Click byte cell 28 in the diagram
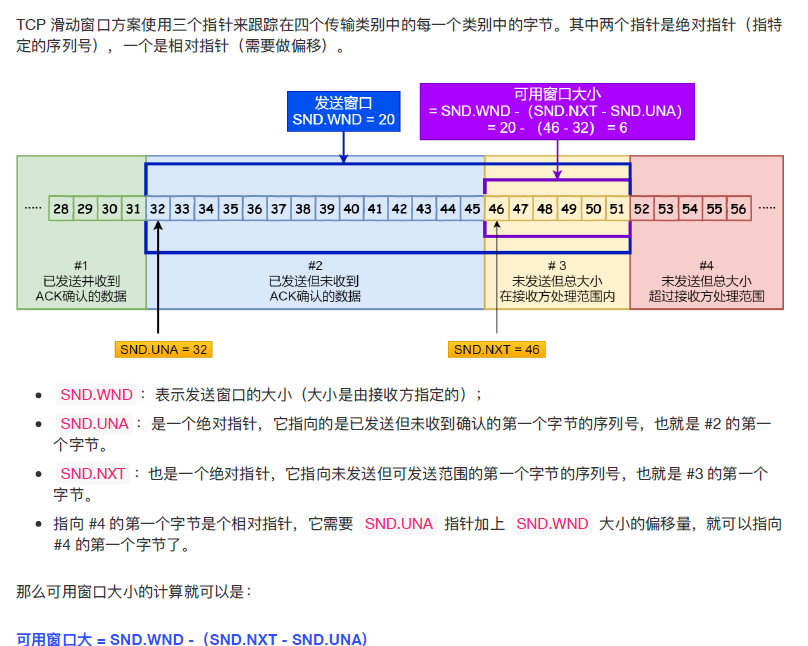Viewport: 808px width, 646px height. [x=61, y=209]
